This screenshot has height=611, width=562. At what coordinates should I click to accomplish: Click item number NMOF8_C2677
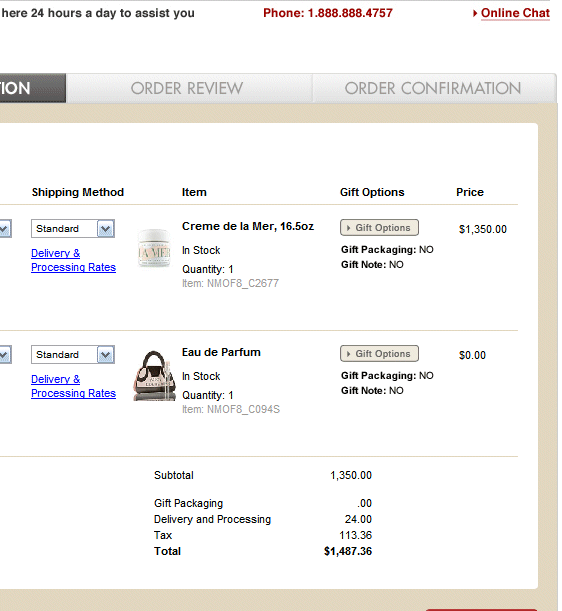coord(243,283)
